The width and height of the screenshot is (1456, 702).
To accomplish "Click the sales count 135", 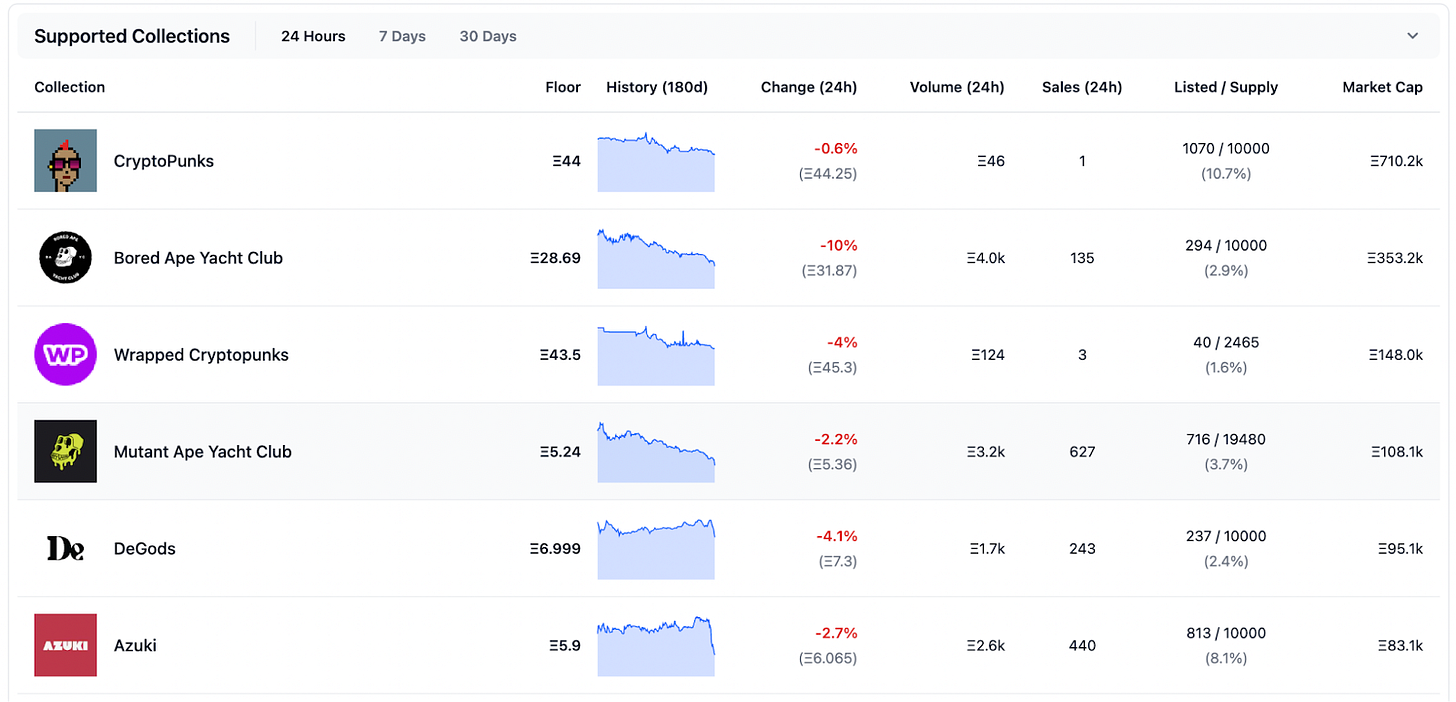I will [x=1082, y=258].
